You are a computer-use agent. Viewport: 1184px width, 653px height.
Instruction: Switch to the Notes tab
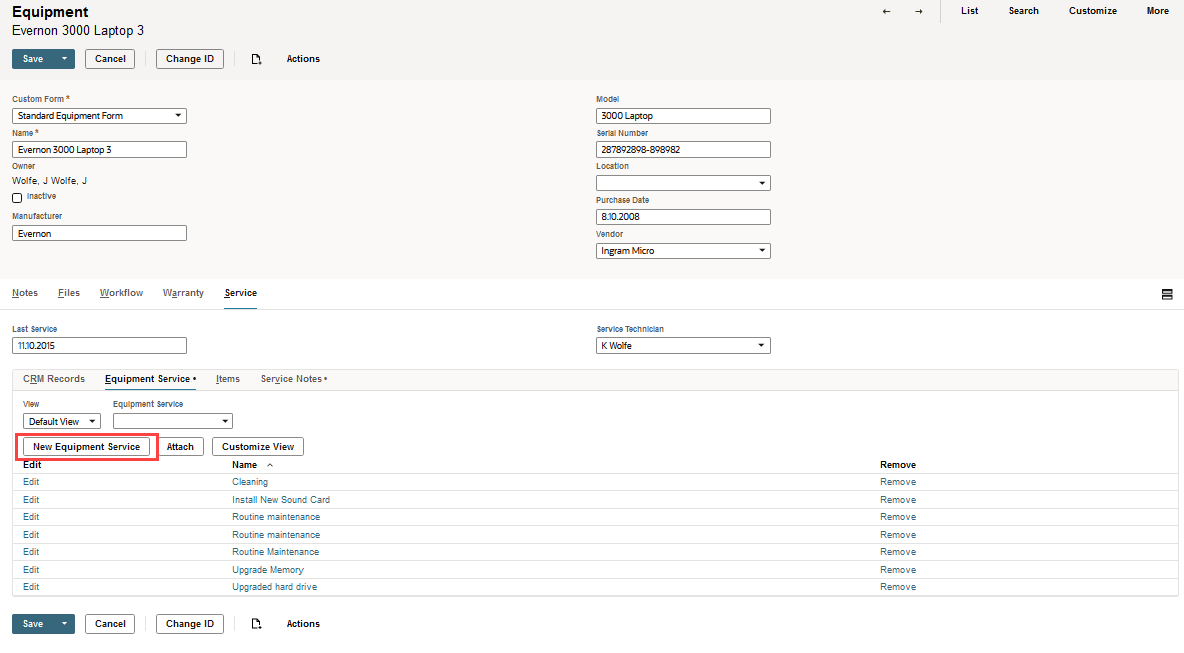coord(25,293)
